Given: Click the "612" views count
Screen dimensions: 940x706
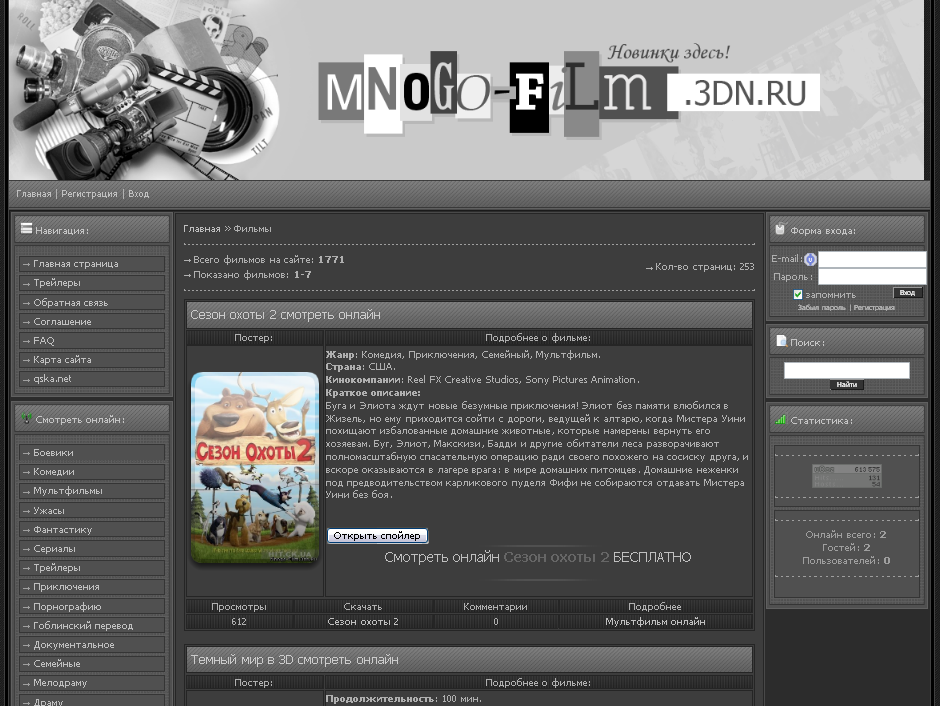Looking at the screenshot, I should [x=239, y=622].
